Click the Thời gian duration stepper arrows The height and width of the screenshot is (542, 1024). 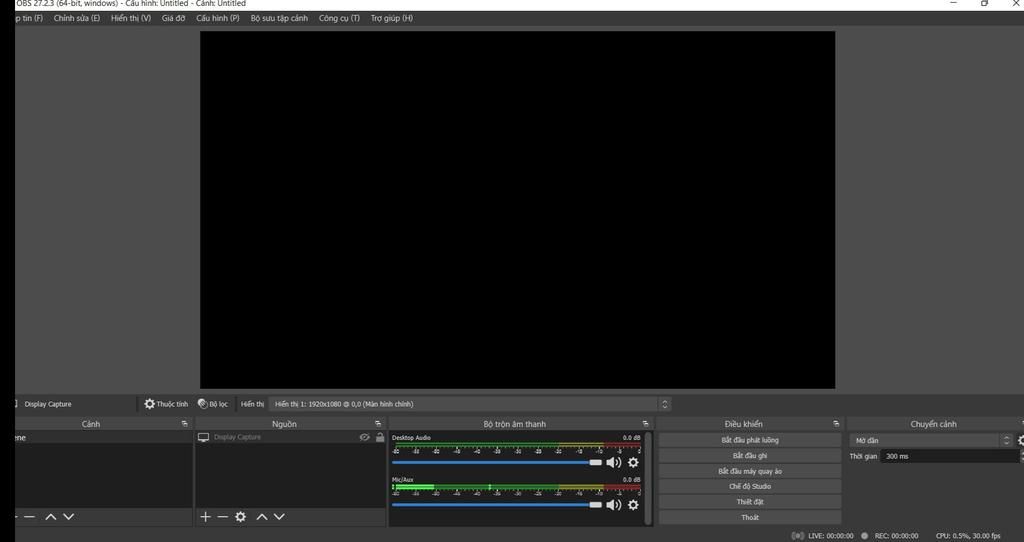click(x=1021, y=456)
